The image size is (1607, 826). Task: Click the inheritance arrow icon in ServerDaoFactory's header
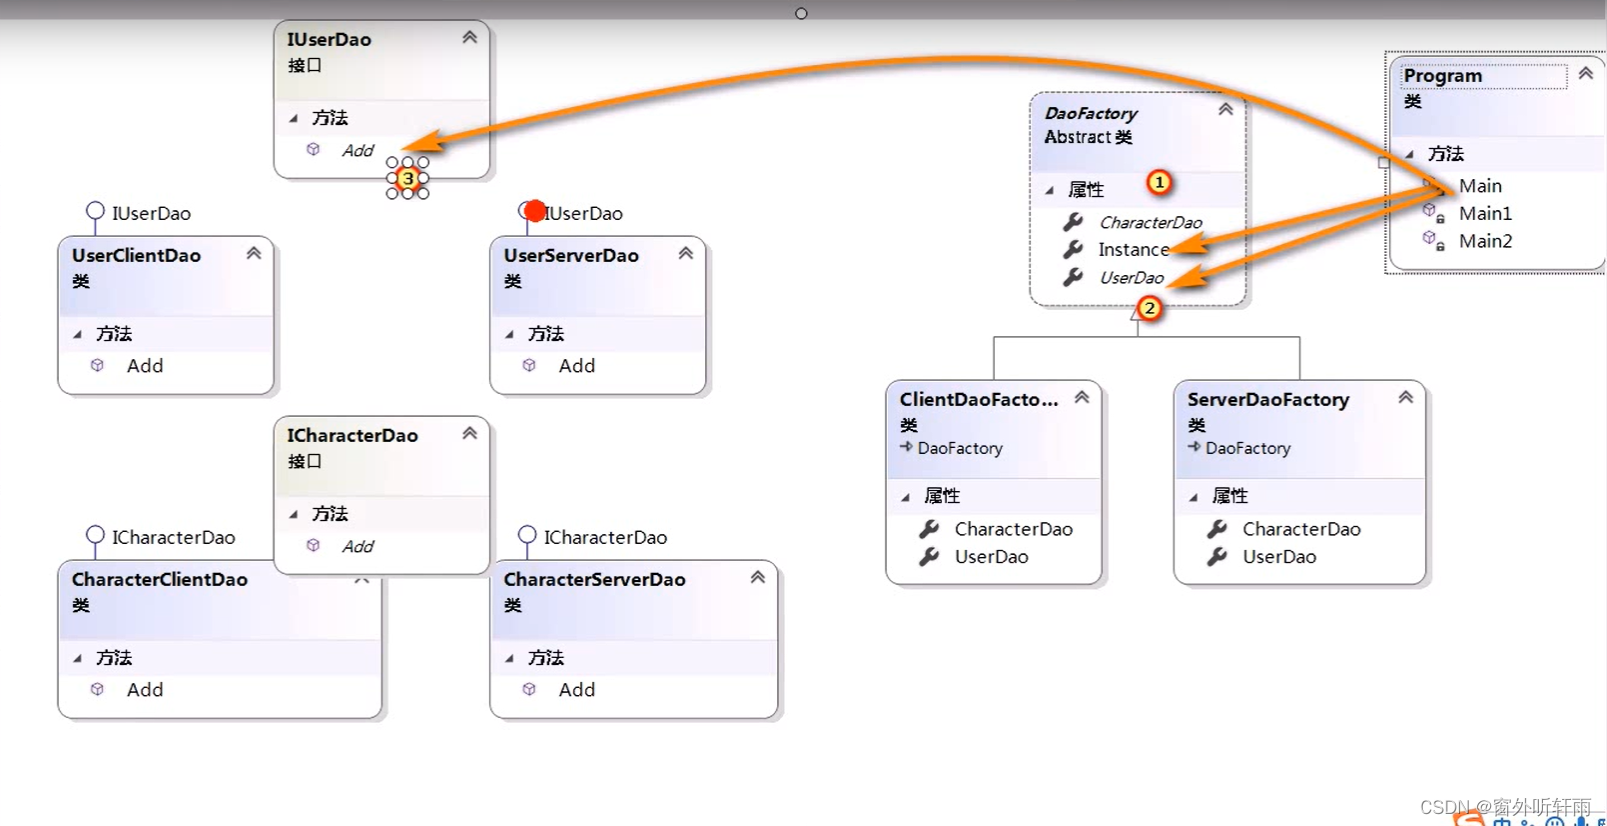pos(1194,447)
